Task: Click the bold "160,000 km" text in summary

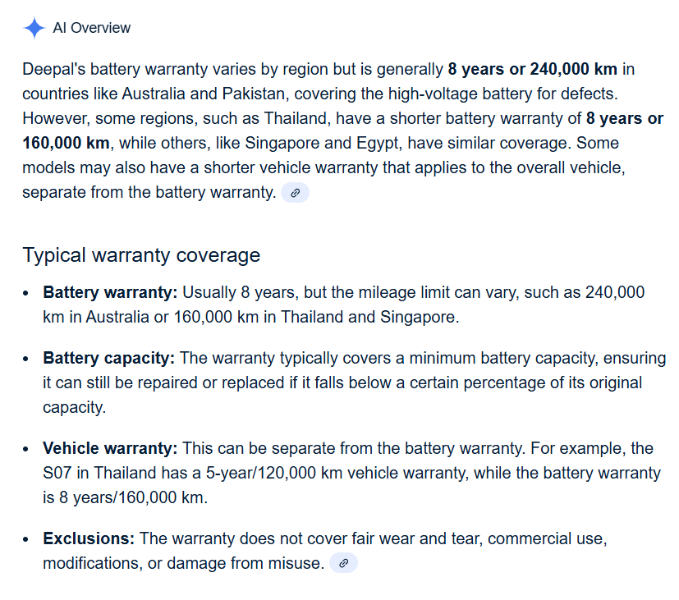Action: (65, 142)
